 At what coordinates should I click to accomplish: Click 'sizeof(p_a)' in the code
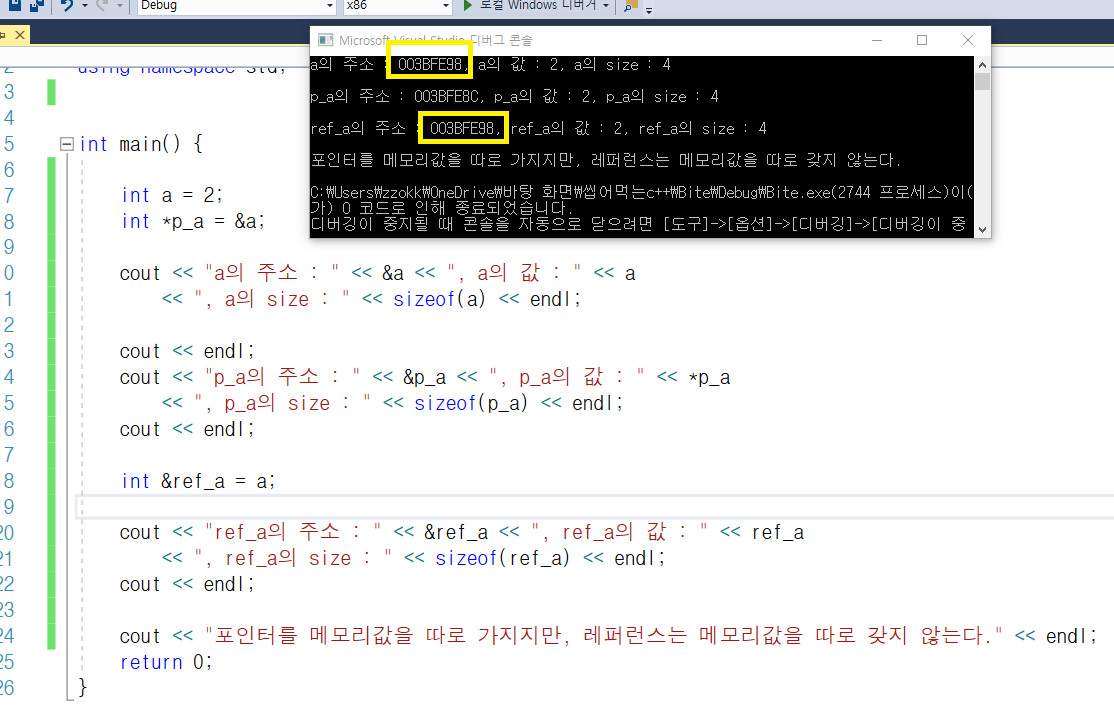(471, 404)
